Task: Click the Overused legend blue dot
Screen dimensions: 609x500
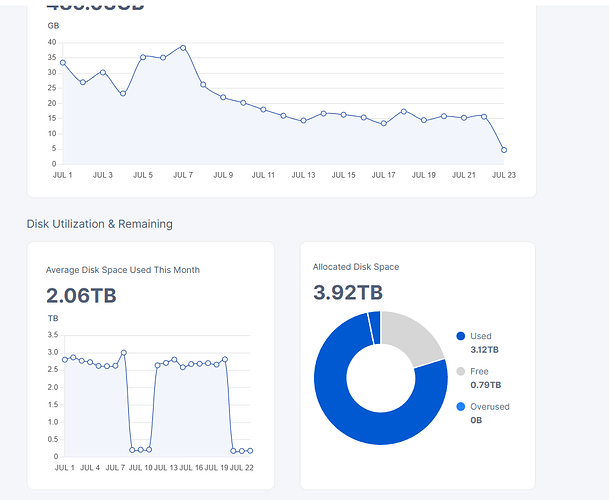Action: click(x=461, y=407)
